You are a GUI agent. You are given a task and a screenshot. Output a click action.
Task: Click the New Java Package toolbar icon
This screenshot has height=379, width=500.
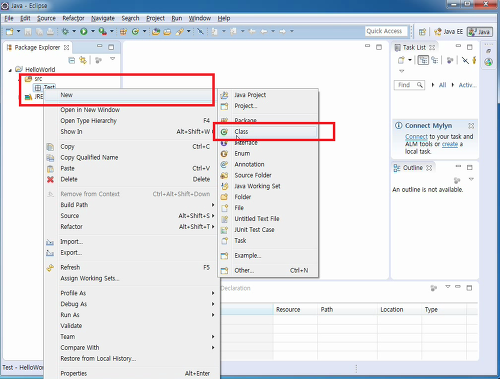tap(124, 32)
